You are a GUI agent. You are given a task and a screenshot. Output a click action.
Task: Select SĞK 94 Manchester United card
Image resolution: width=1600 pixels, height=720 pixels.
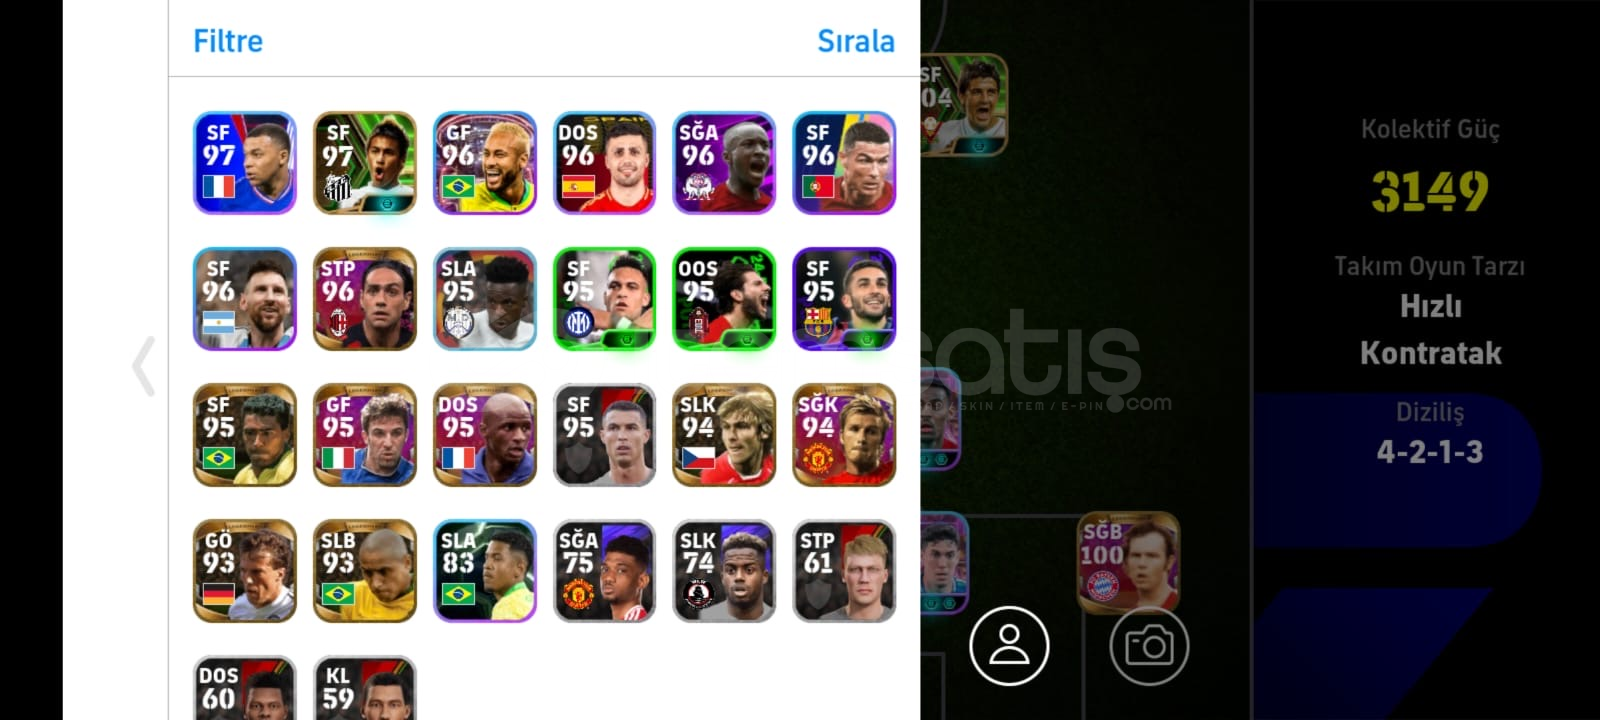coord(844,435)
